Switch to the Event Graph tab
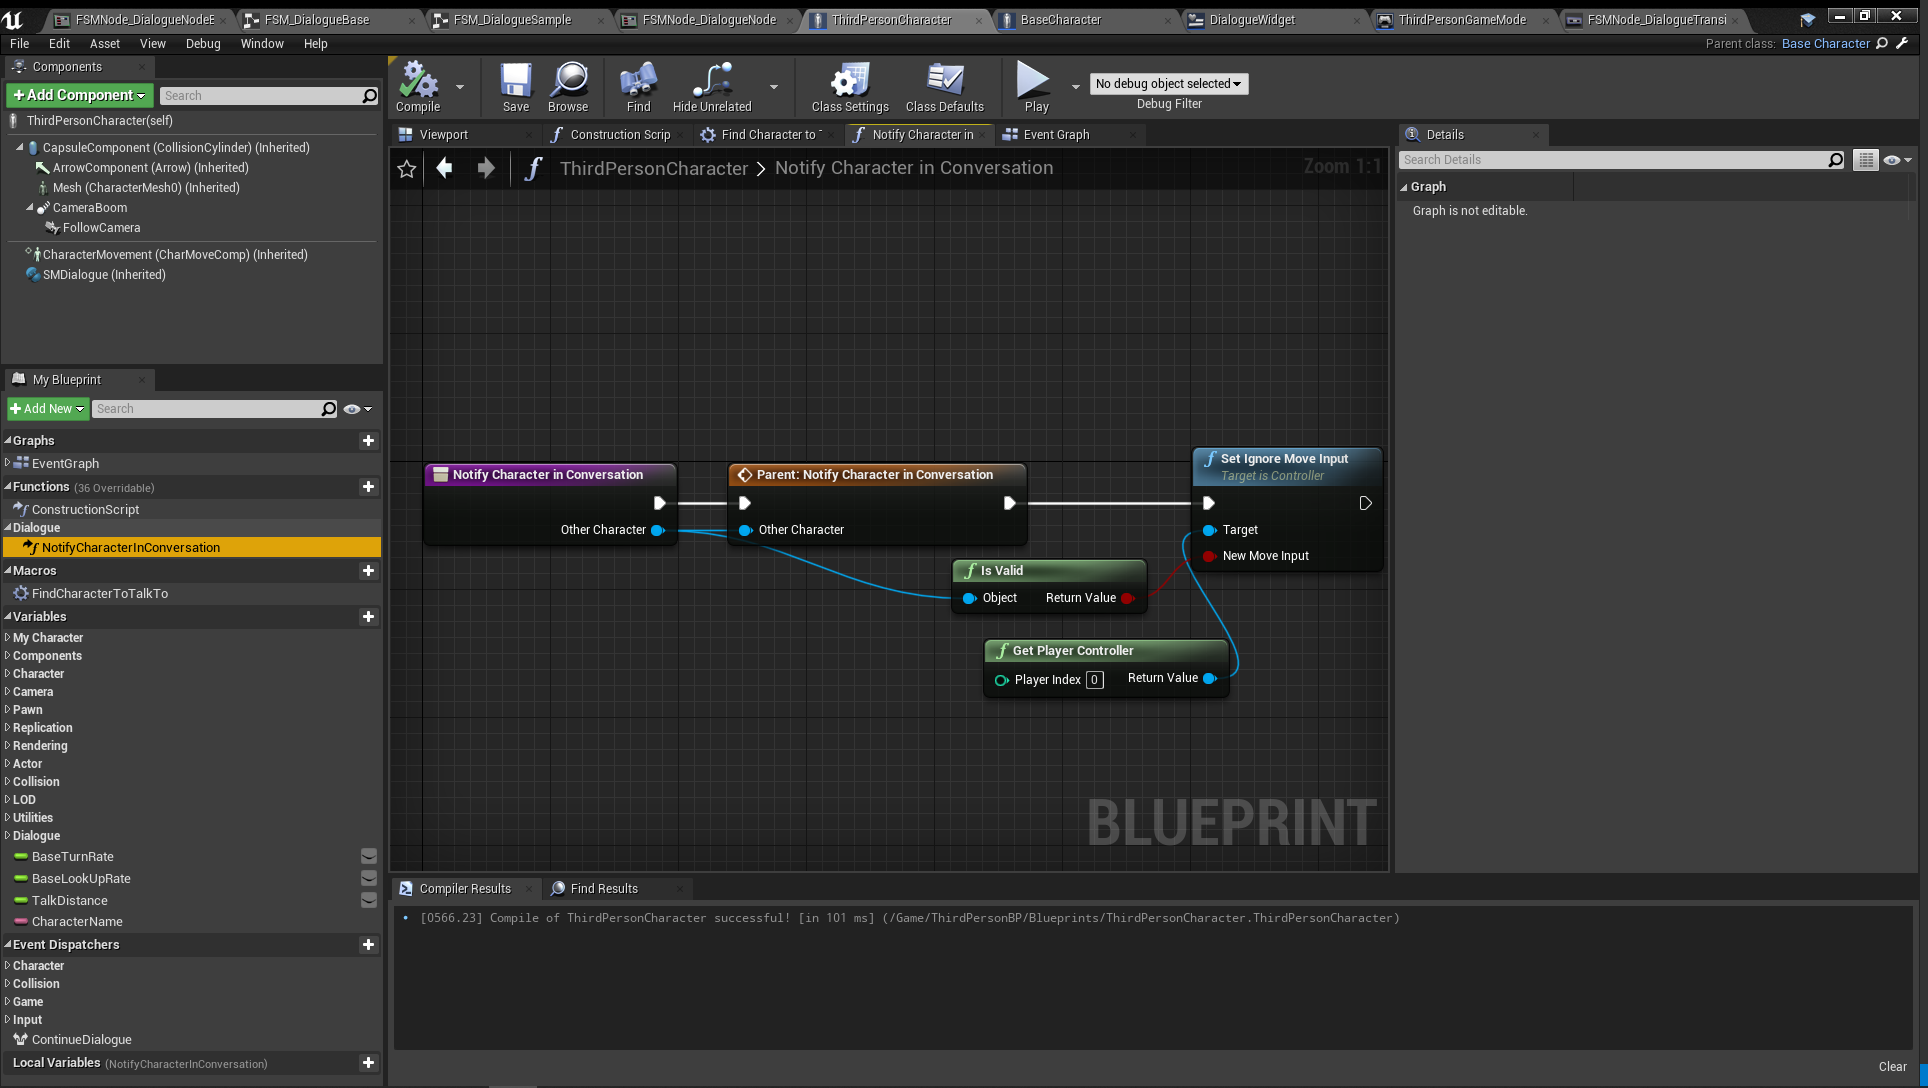The height and width of the screenshot is (1088, 1928). [x=1056, y=135]
